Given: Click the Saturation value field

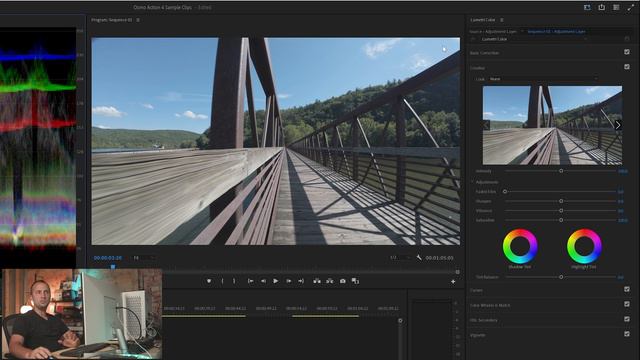Looking at the screenshot, I should pos(622,220).
